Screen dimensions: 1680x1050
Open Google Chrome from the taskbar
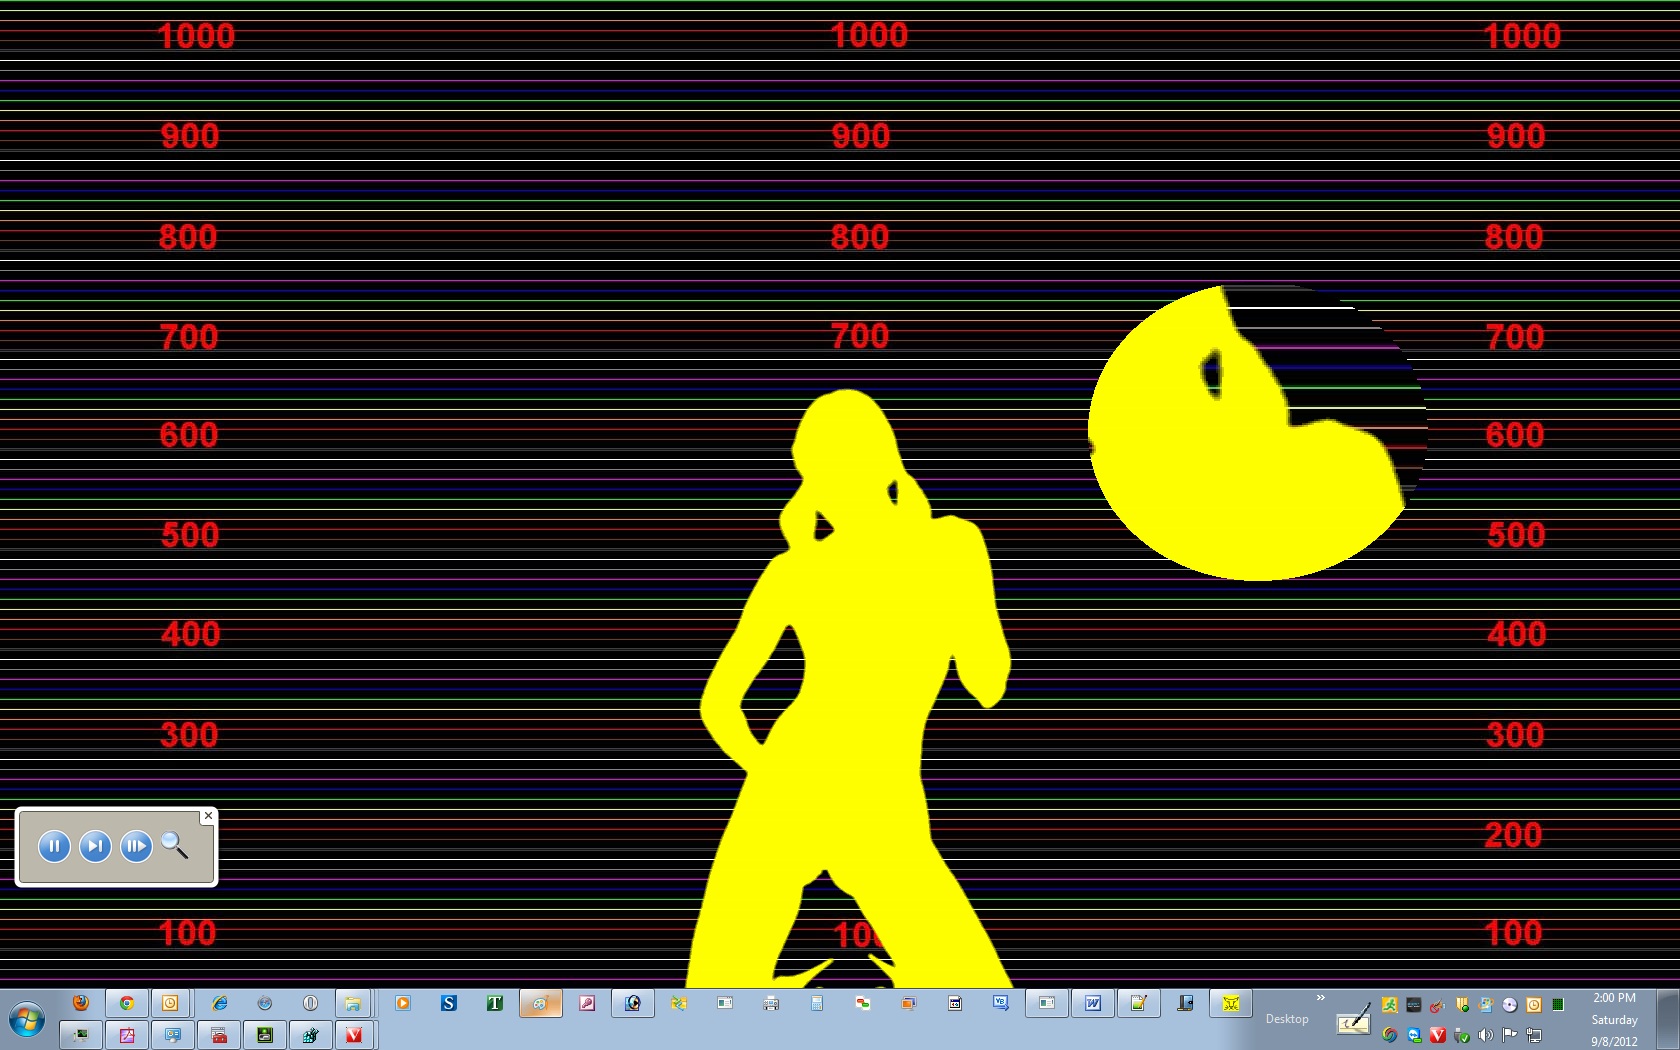127,1003
